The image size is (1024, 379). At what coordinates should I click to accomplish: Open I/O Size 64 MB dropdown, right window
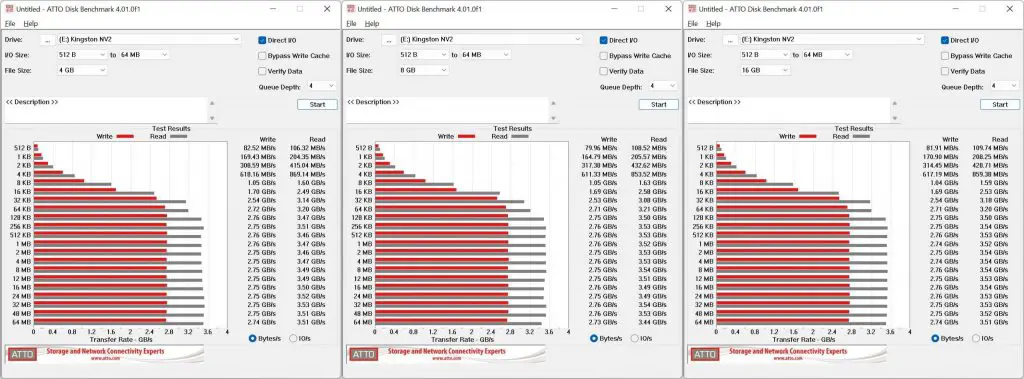click(x=827, y=55)
